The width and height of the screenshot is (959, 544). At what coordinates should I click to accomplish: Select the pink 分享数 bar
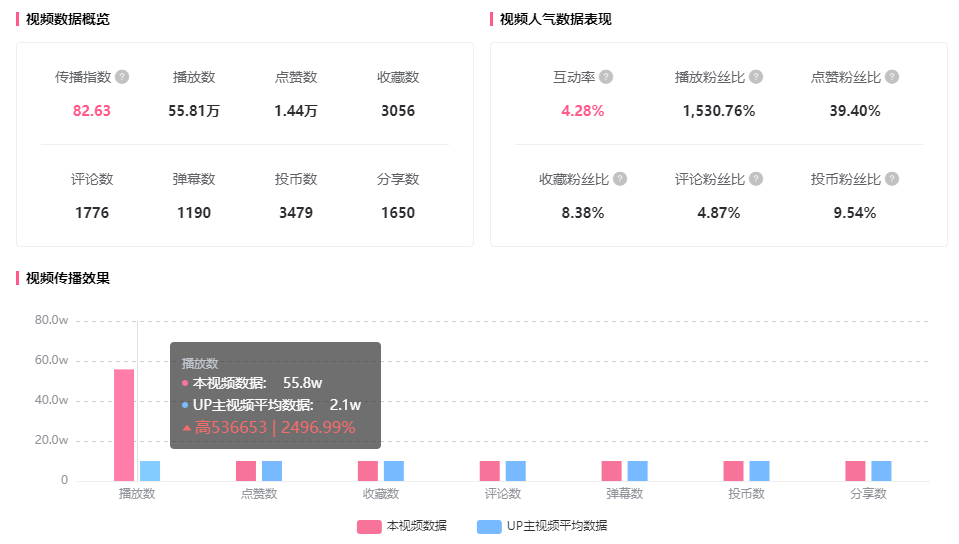pyautogui.click(x=855, y=471)
